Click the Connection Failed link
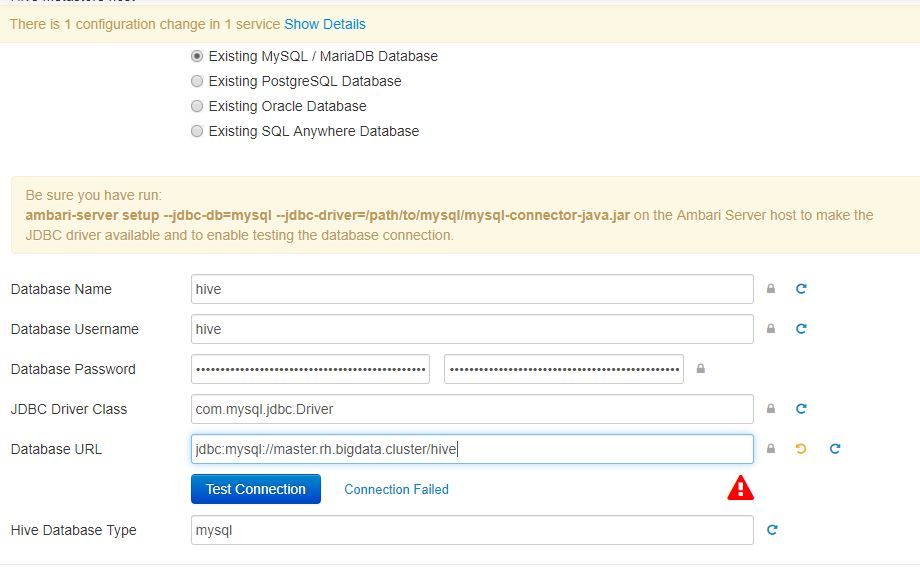Viewport: 920px width, 567px height. click(x=396, y=490)
